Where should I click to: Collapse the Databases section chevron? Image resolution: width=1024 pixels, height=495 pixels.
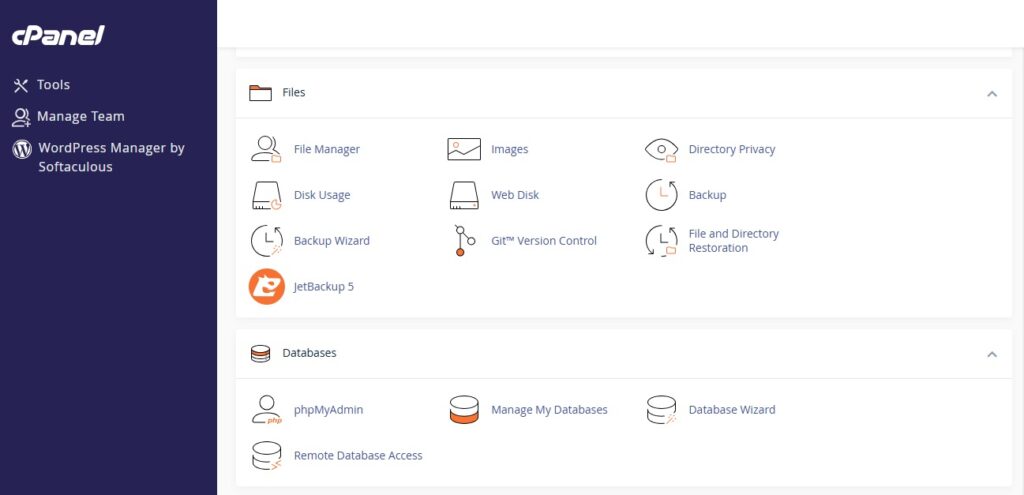(x=992, y=354)
